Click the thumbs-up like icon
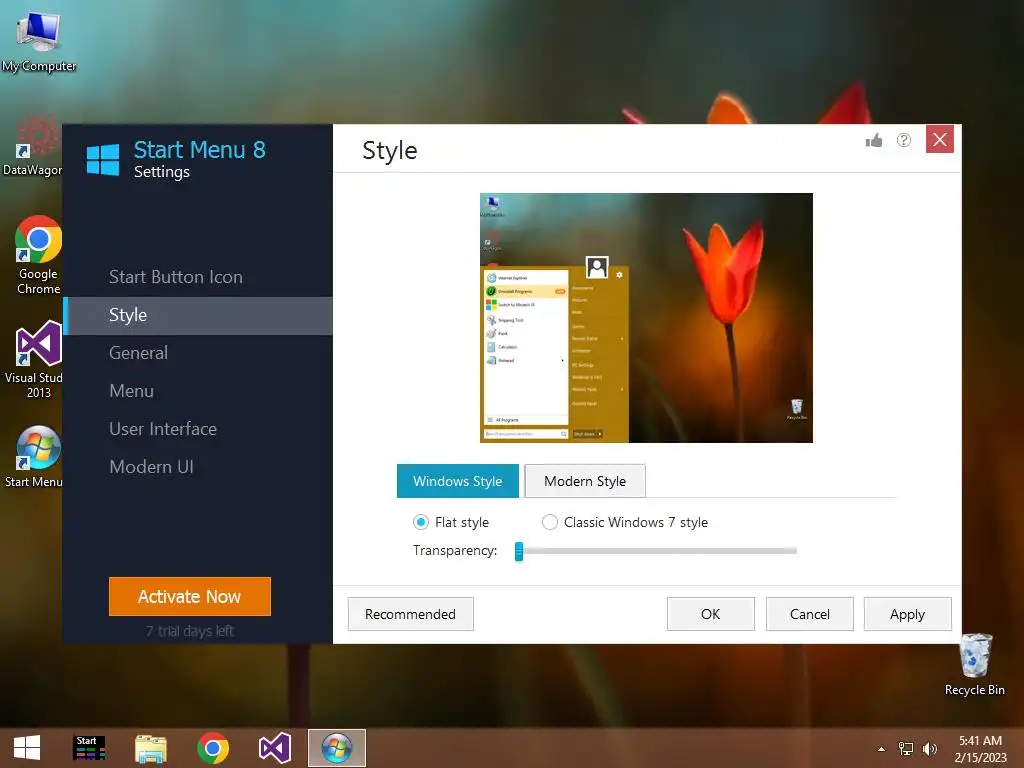1024x768 pixels. pyautogui.click(x=874, y=140)
